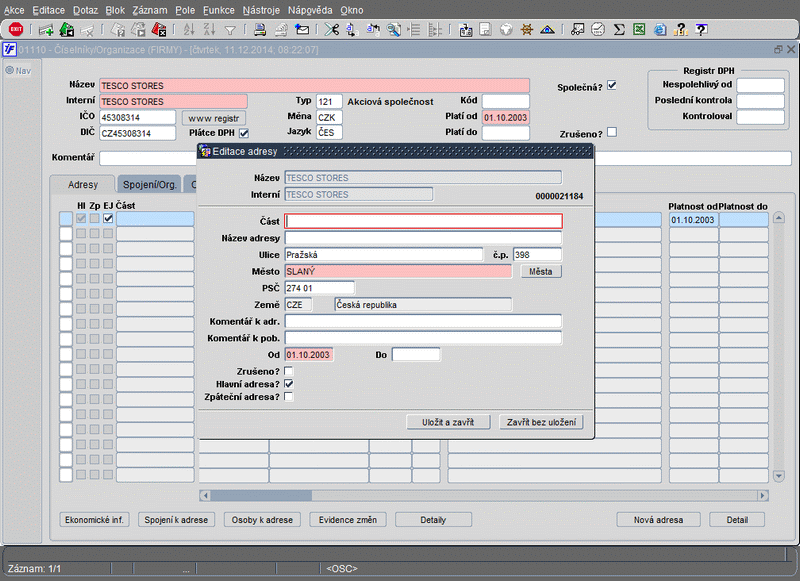Click the Komentář k pob. input field

(423, 338)
